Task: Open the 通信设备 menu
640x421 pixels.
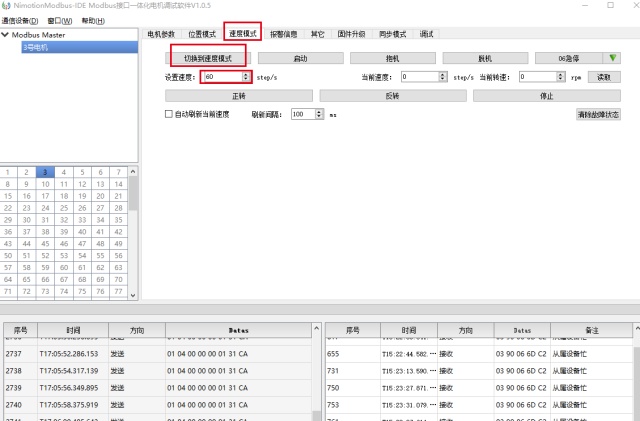Action: point(20,20)
